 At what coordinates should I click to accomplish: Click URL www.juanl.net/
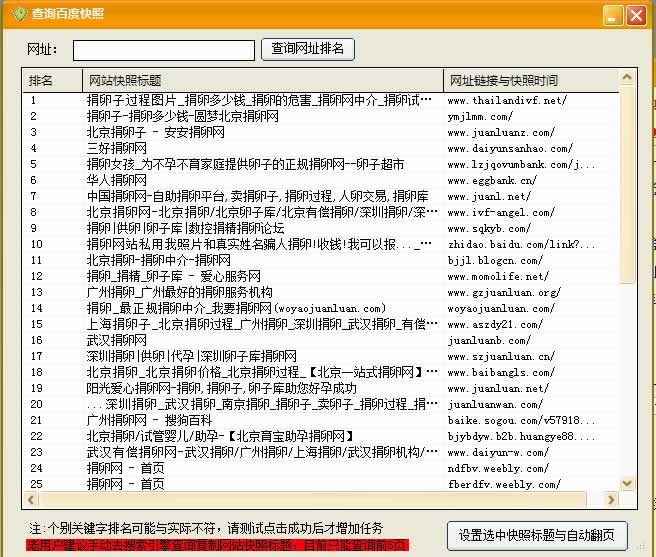(489, 196)
